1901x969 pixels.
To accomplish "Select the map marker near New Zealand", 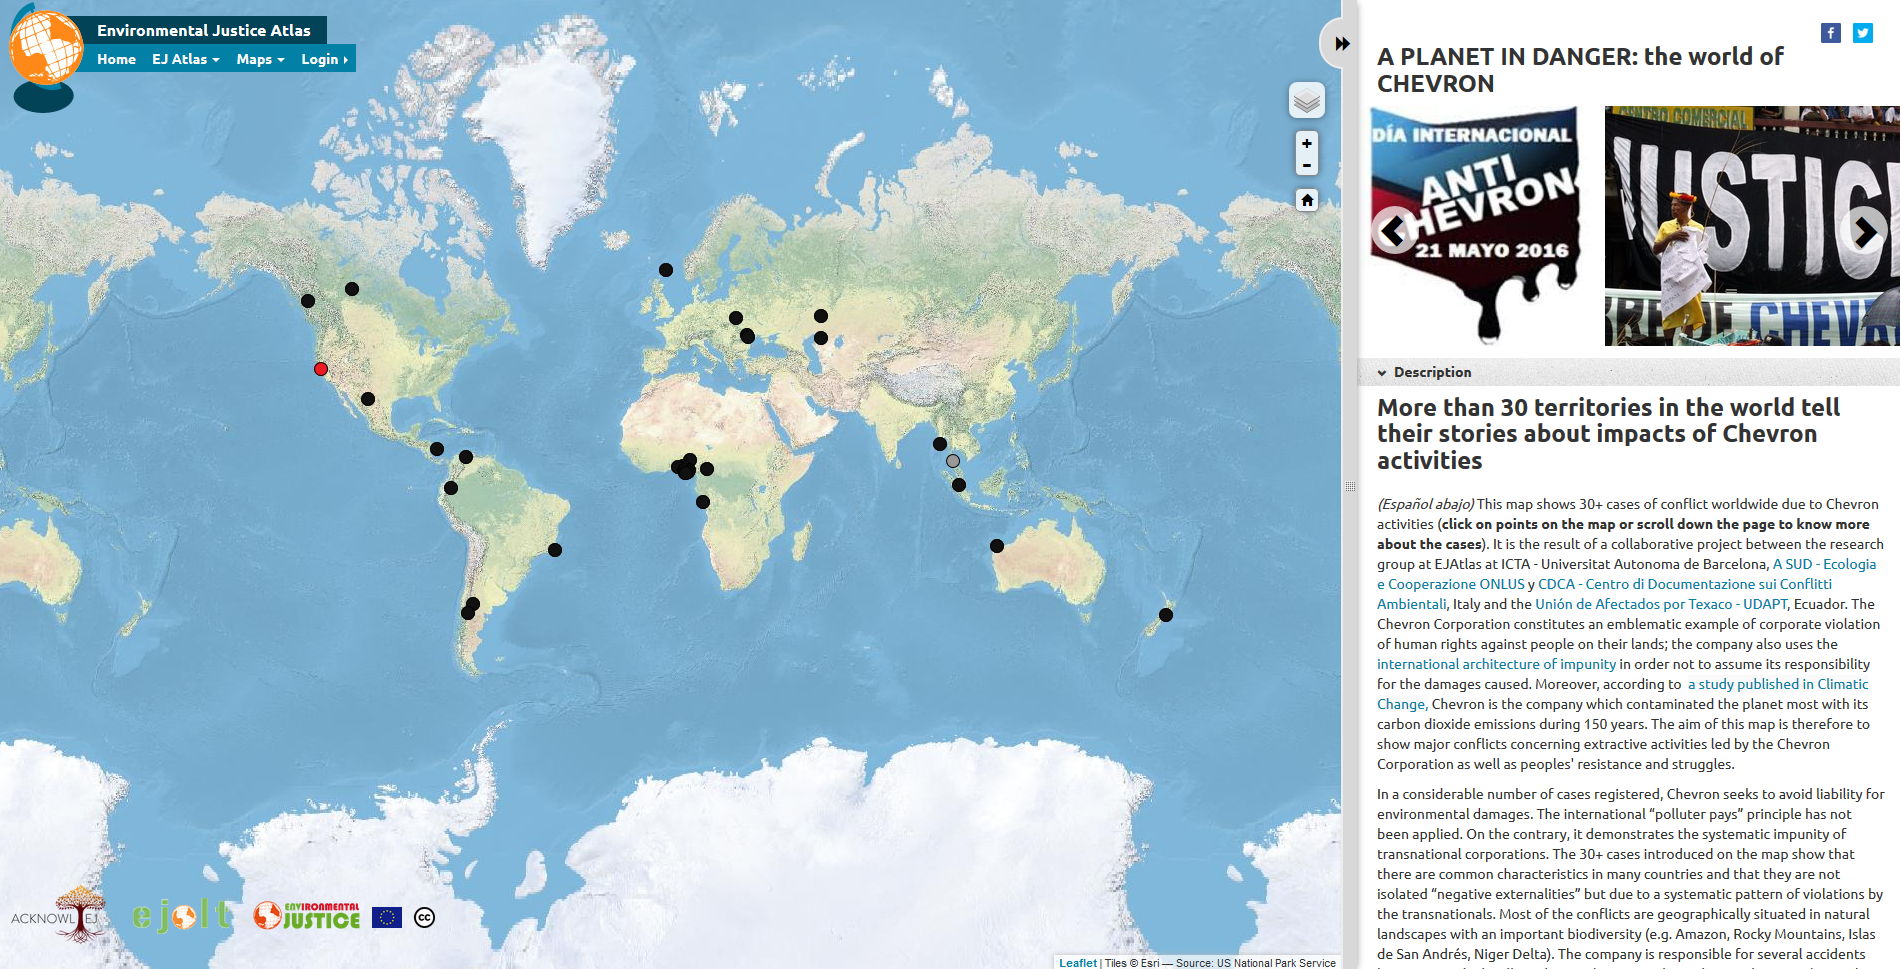I will (x=1166, y=615).
